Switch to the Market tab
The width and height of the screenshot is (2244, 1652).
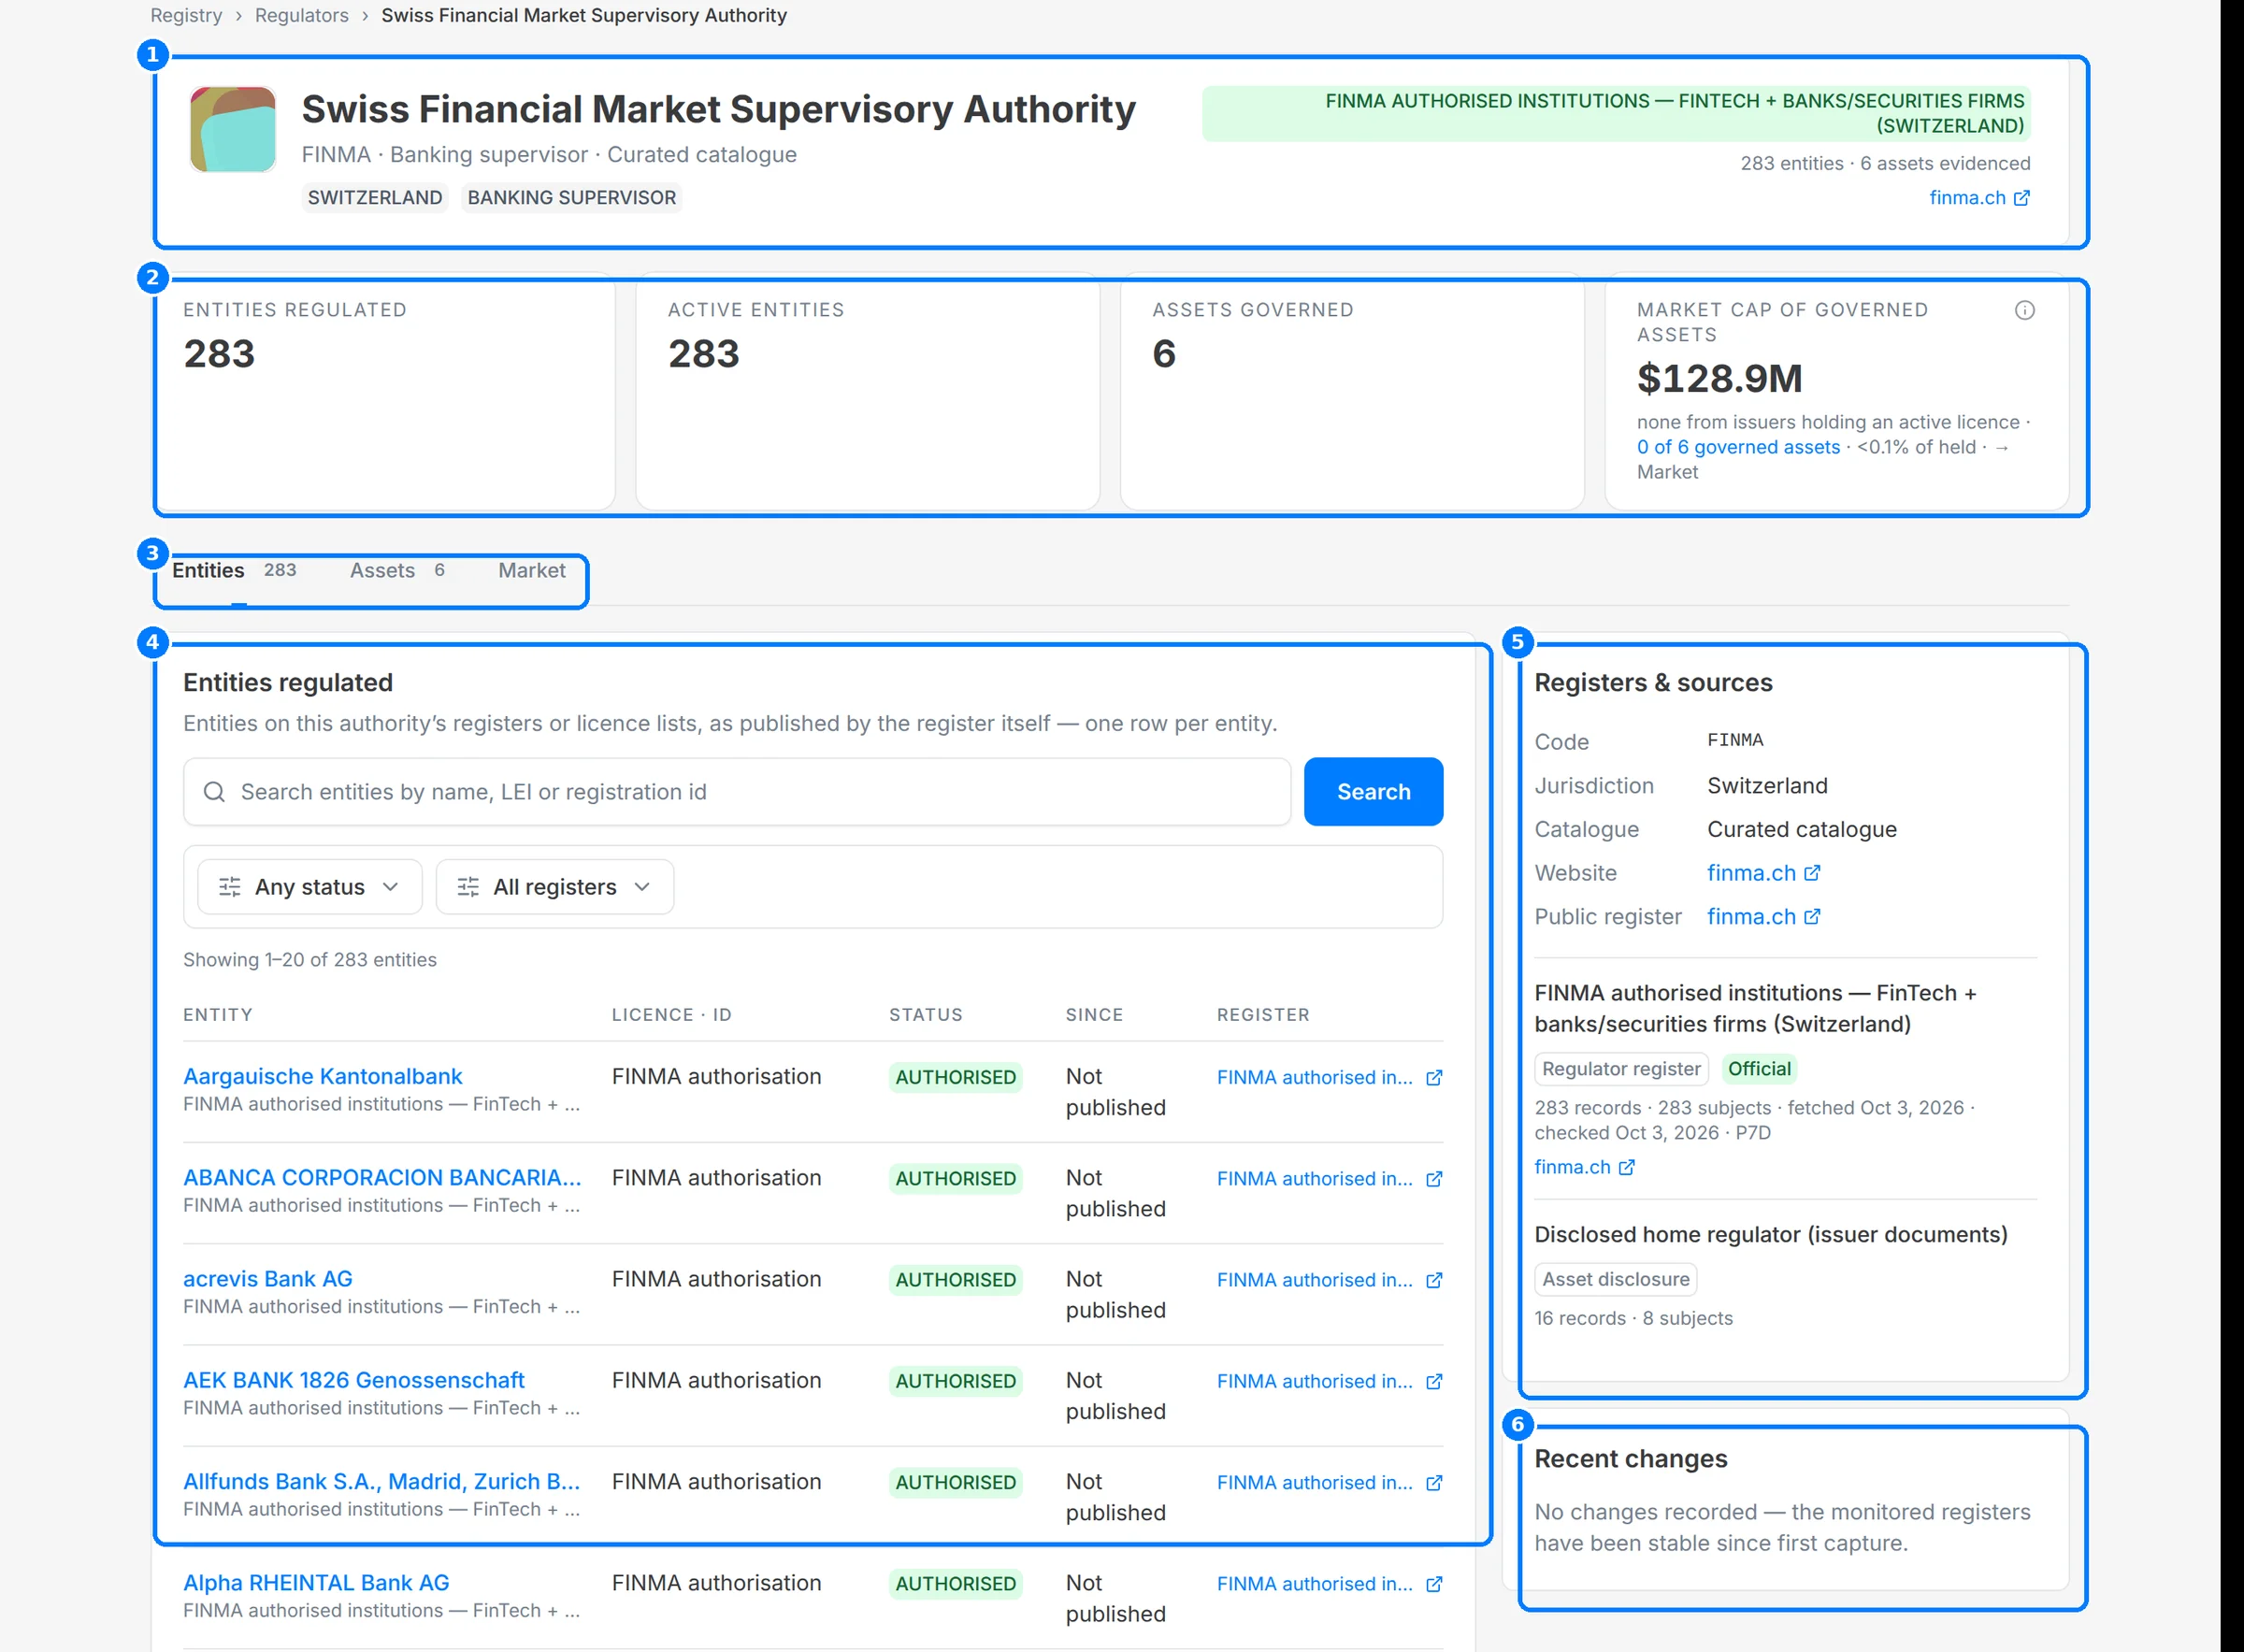(532, 570)
